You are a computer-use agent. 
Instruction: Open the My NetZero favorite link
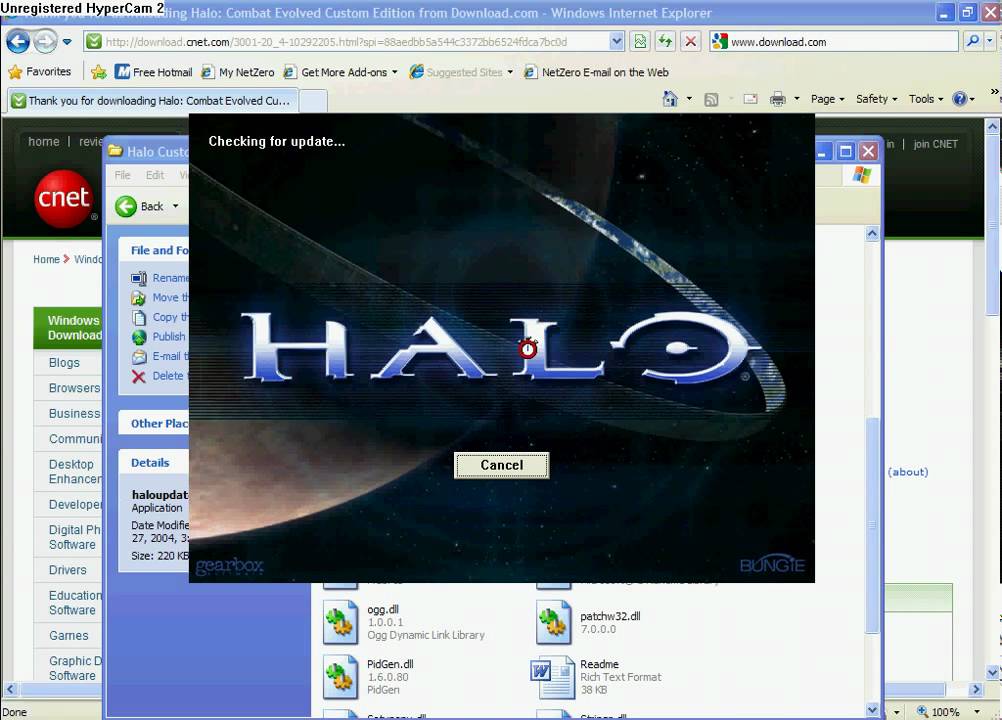[x=238, y=72]
